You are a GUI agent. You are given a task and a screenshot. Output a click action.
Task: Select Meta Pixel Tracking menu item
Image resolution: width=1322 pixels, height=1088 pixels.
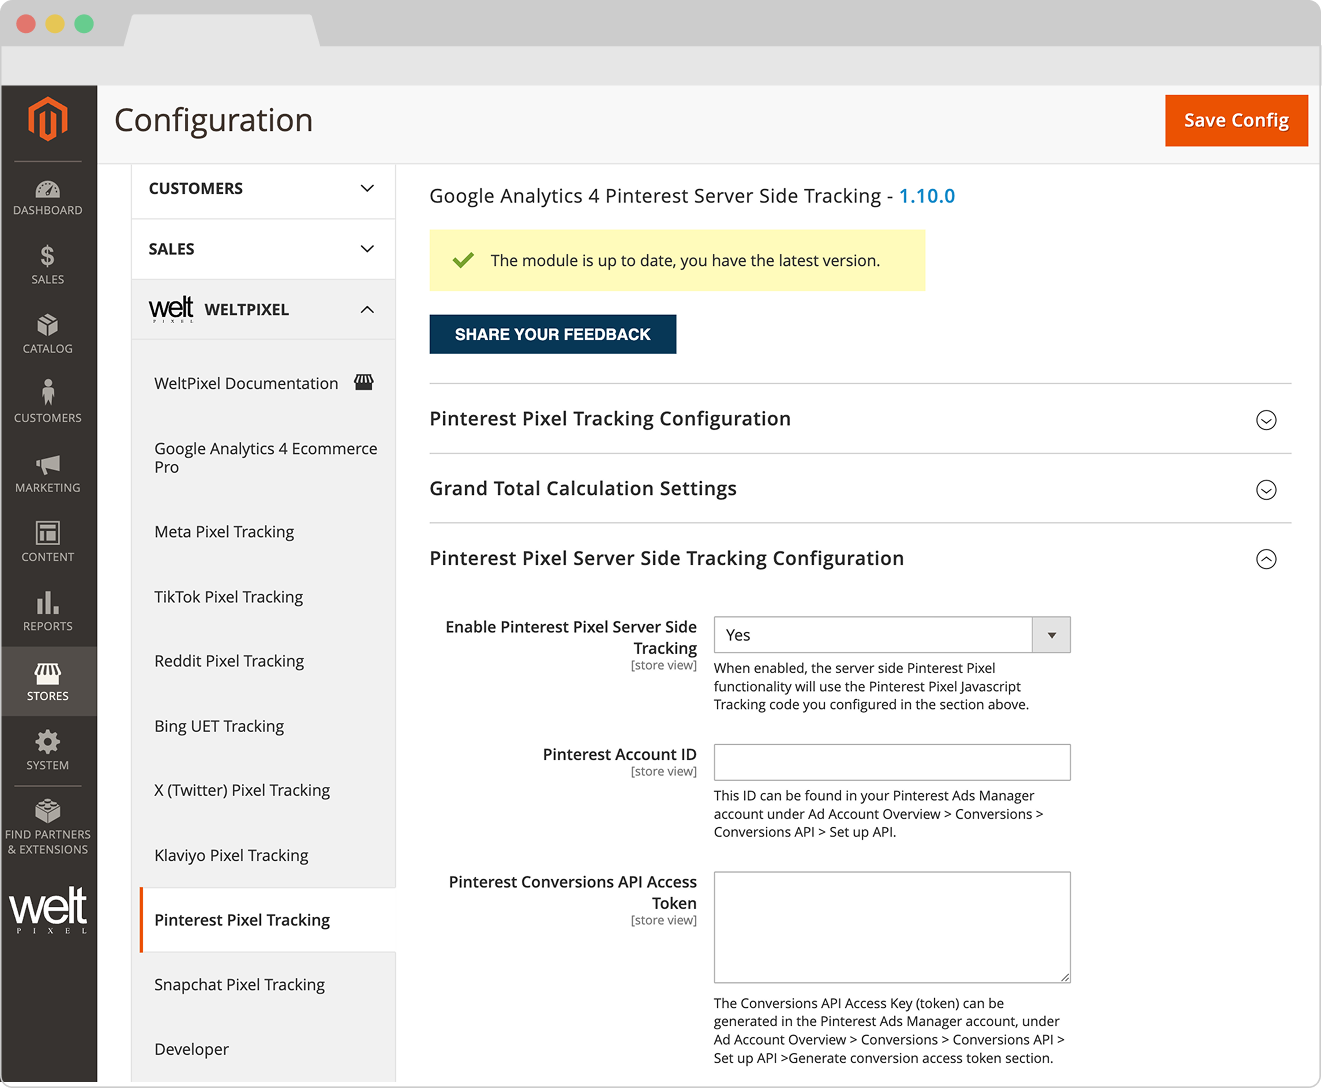[224, 532]
